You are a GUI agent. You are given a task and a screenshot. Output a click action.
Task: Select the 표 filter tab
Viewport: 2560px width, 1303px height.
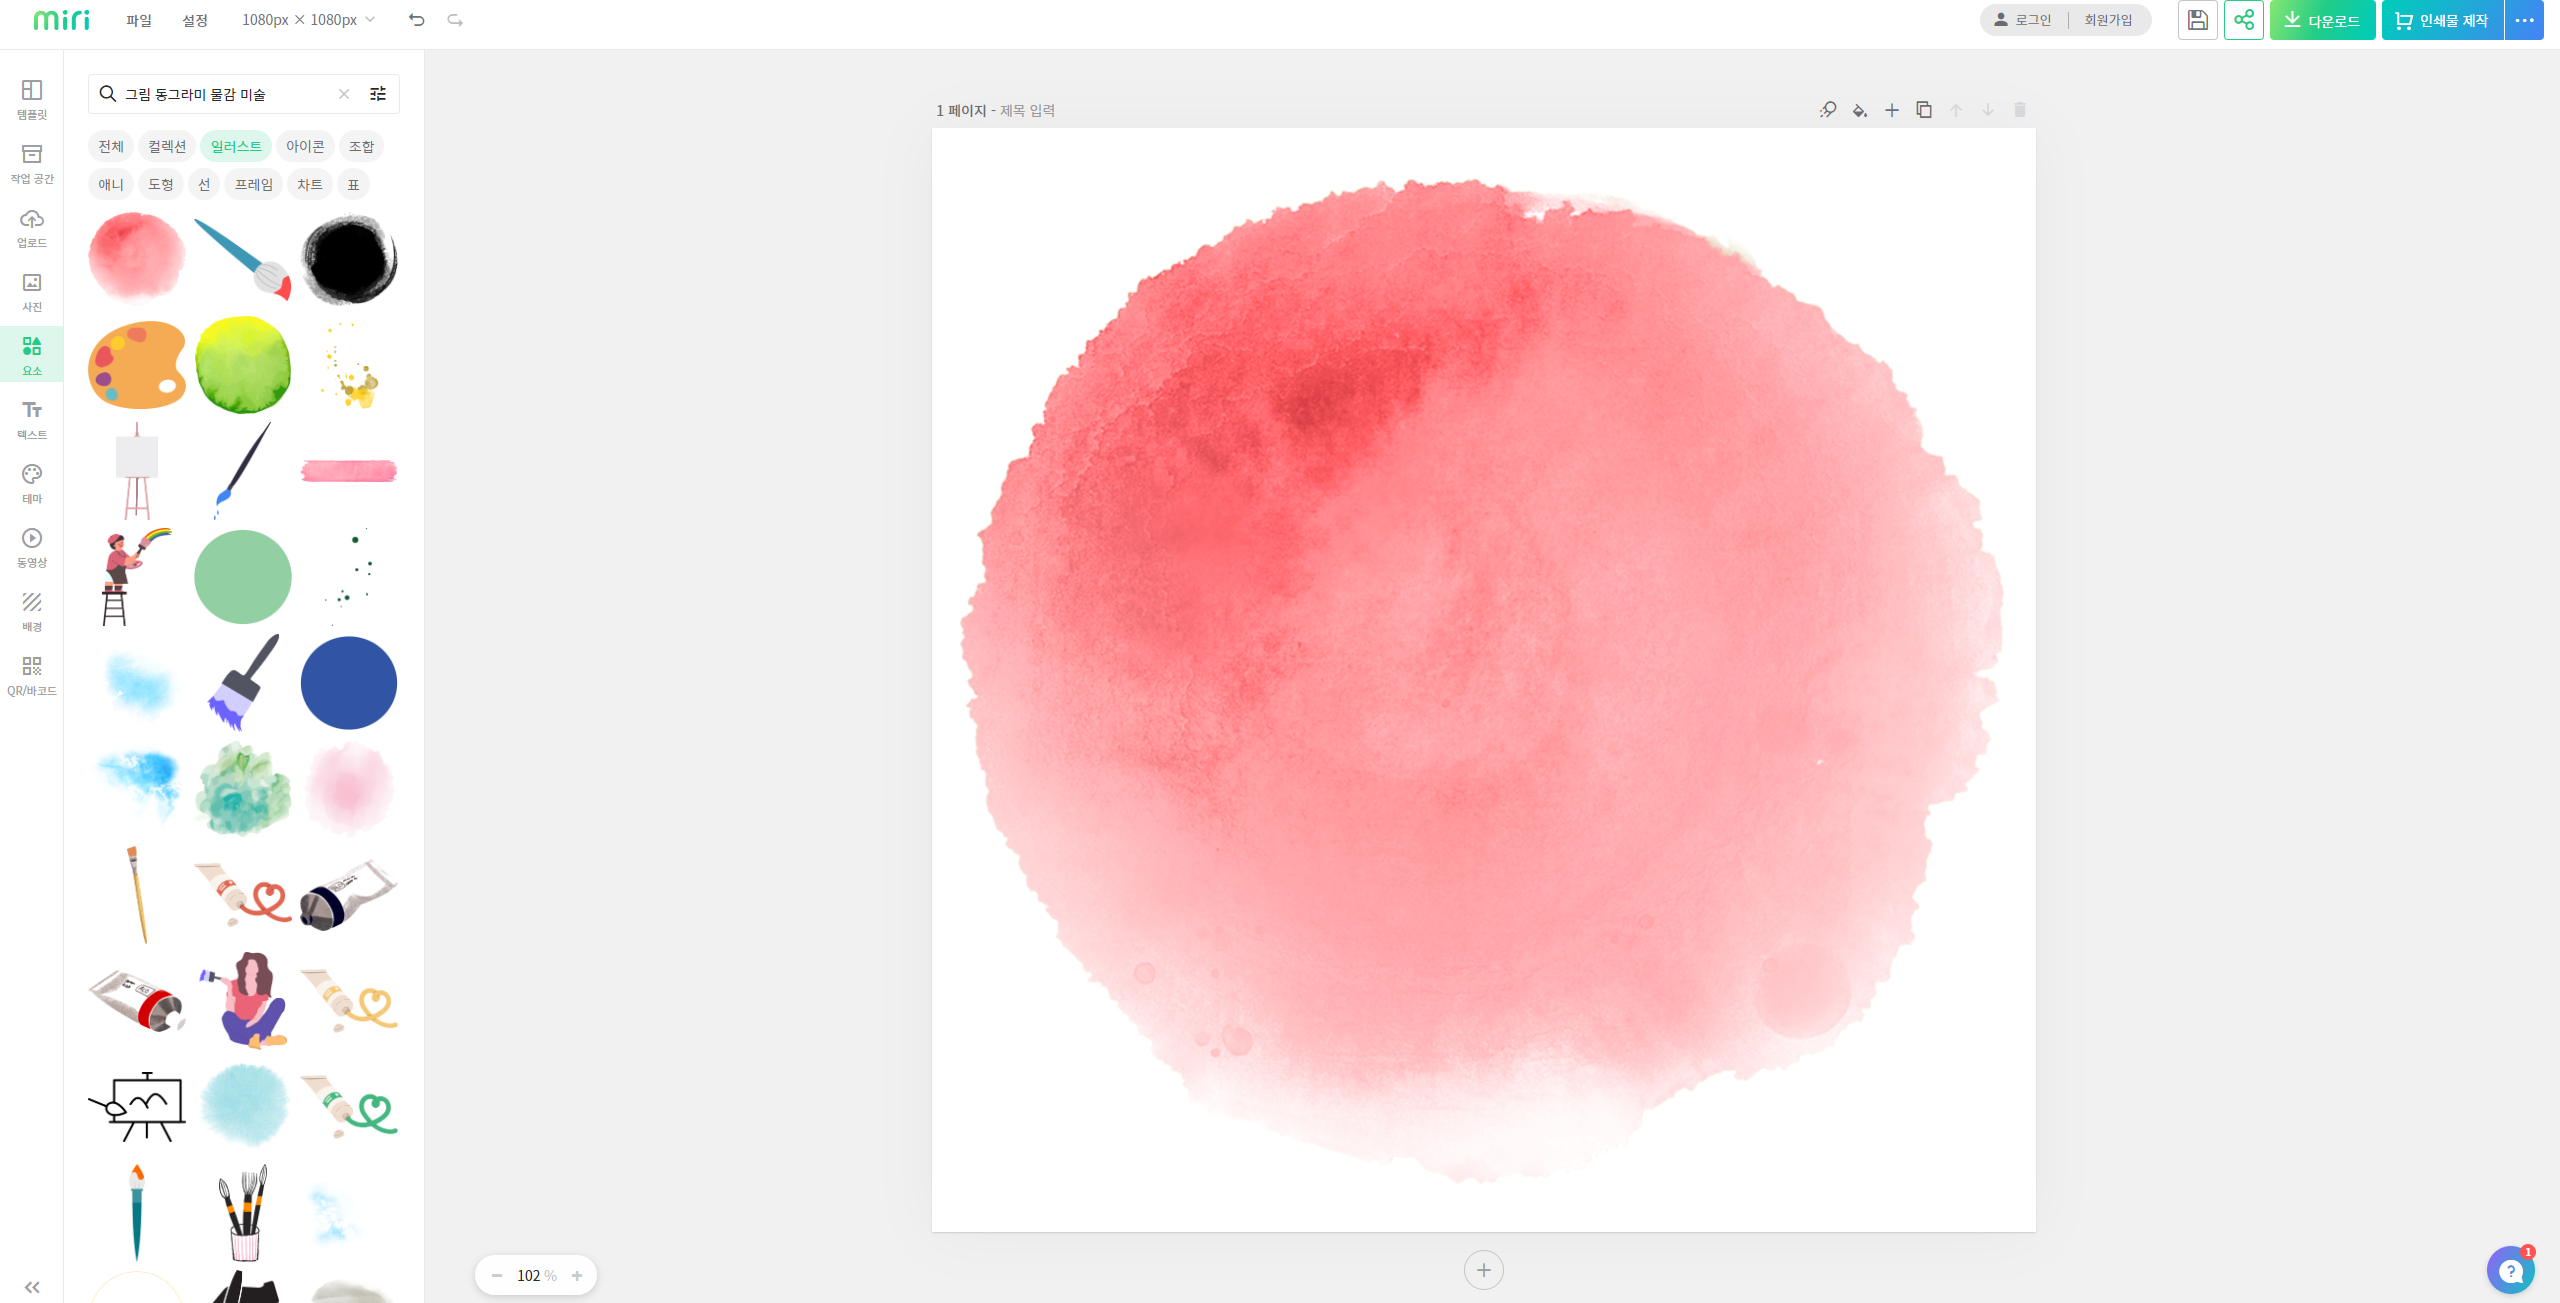(x=353, y=184)
